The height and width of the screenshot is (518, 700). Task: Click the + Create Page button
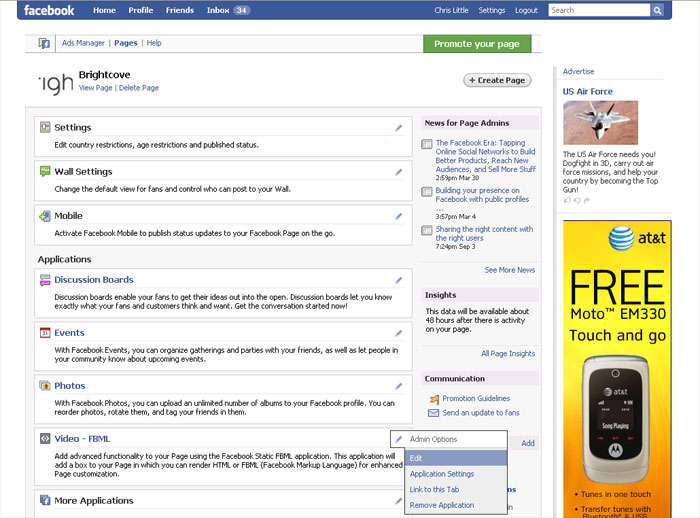(497, 80)
